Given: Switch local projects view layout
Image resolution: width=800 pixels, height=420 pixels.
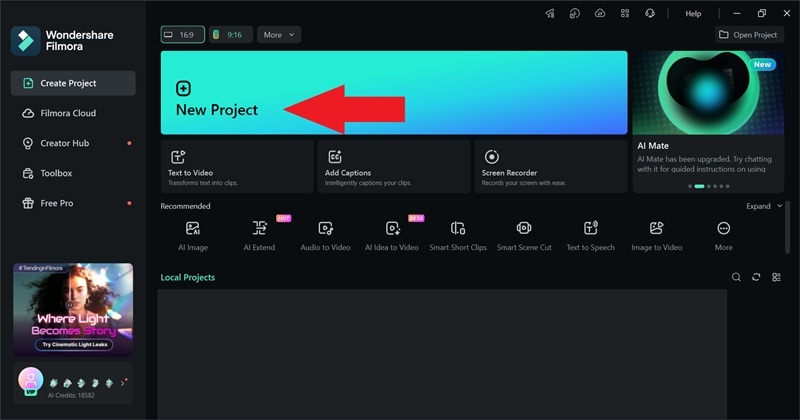Looking at the screenshot, I should click(776, 277).
